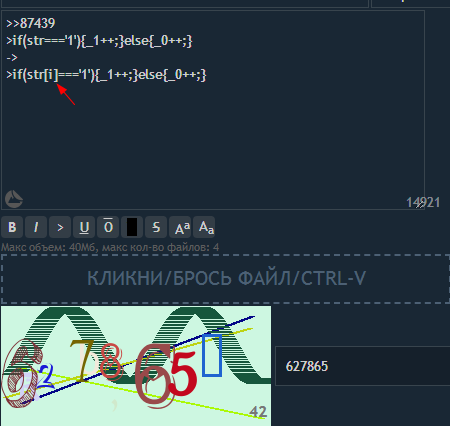Toggle bold formatting with the B button
This screenshot has width=450, height=426.
[x=12, y=227]
